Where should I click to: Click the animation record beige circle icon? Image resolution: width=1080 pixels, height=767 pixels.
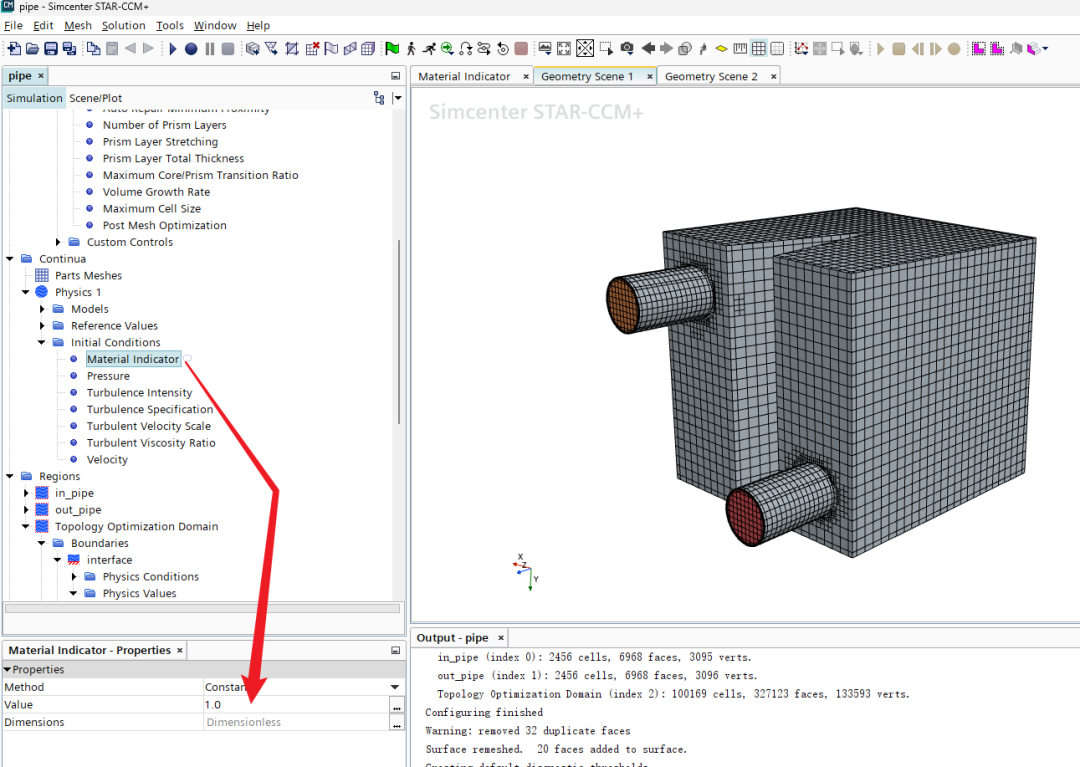(x=954, y=49)
